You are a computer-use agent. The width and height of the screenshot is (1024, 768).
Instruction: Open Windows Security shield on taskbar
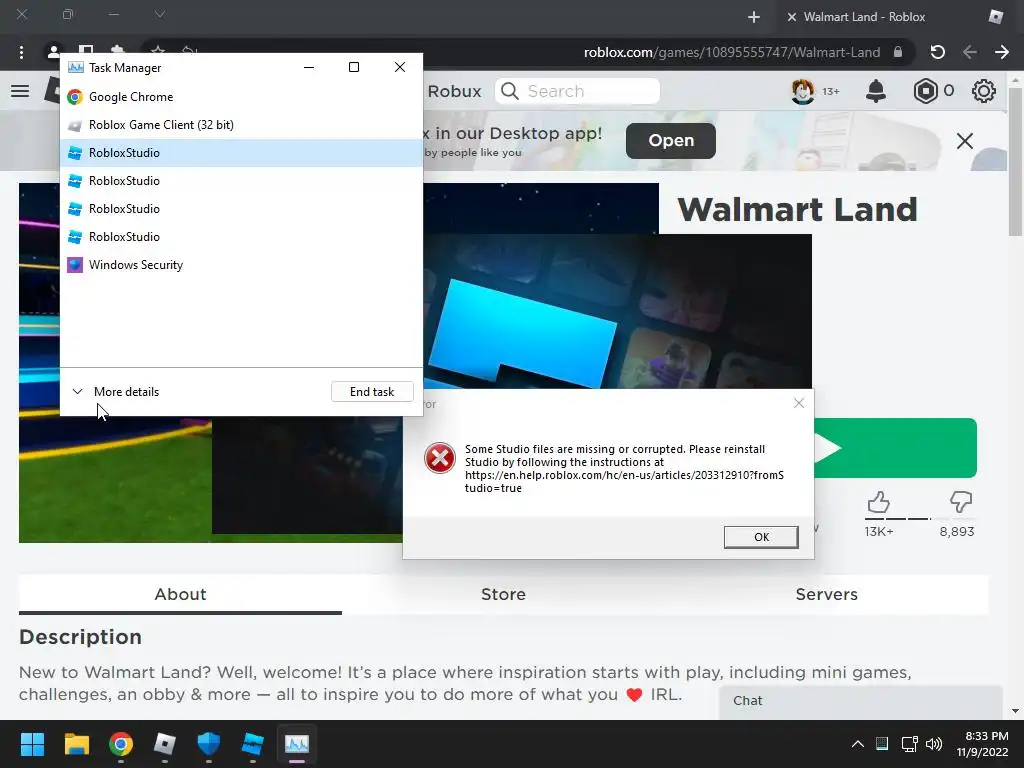(x=208, y=744)
